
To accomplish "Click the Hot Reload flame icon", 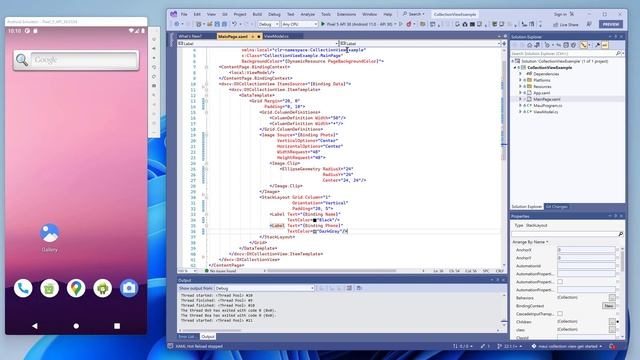I will coord(409,24).
